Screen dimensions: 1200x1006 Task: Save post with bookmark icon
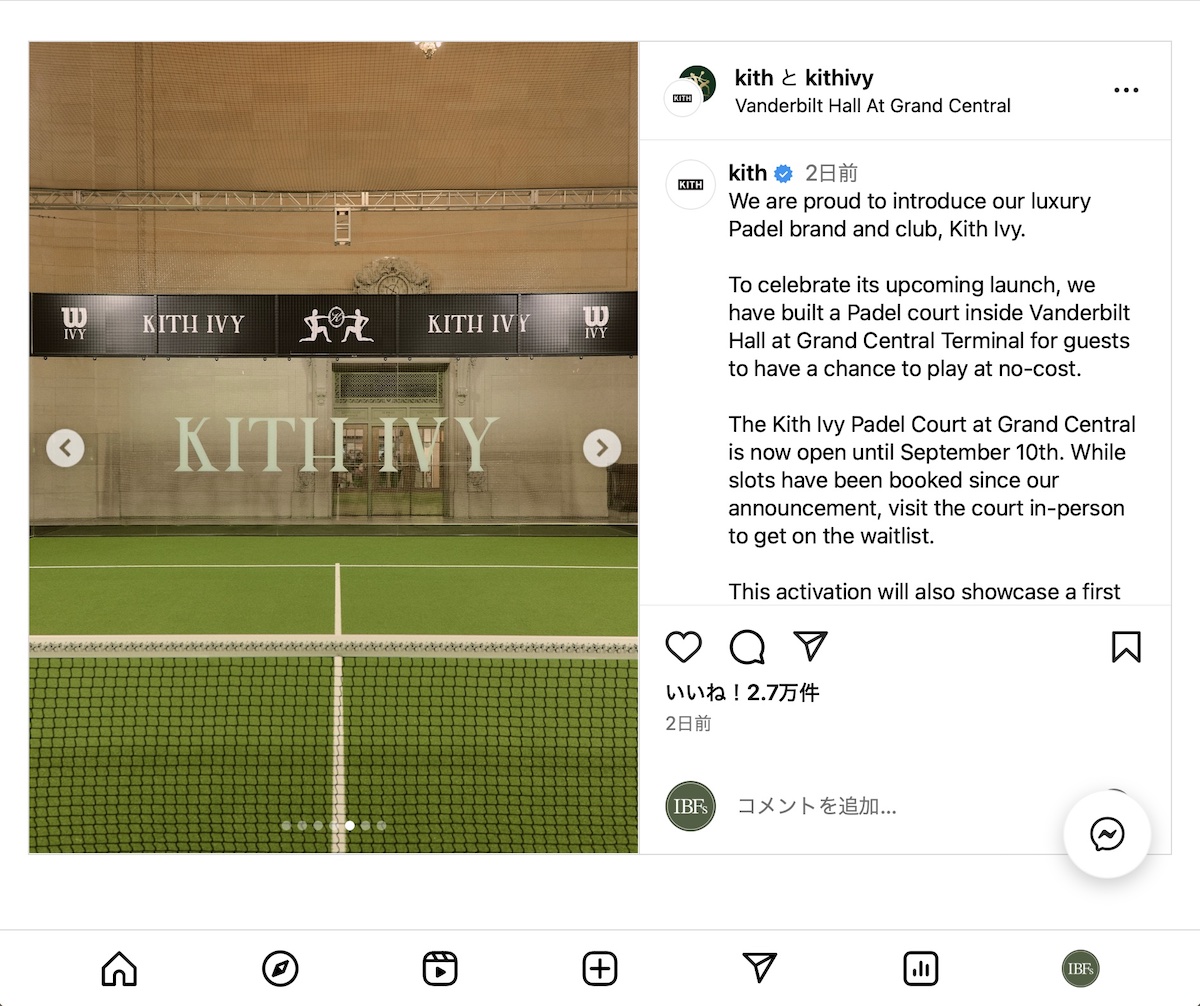[x=1126, y=647]
